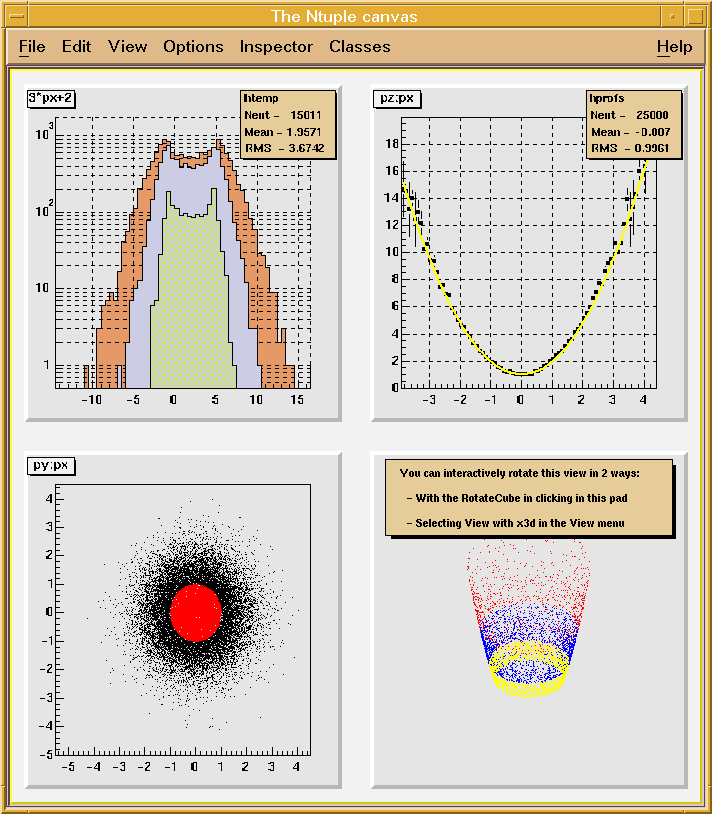Click the title bar text The Ntuple canvas
This screenshot has height=814, width=712.
pyautogui.click(x=344, y=16)
